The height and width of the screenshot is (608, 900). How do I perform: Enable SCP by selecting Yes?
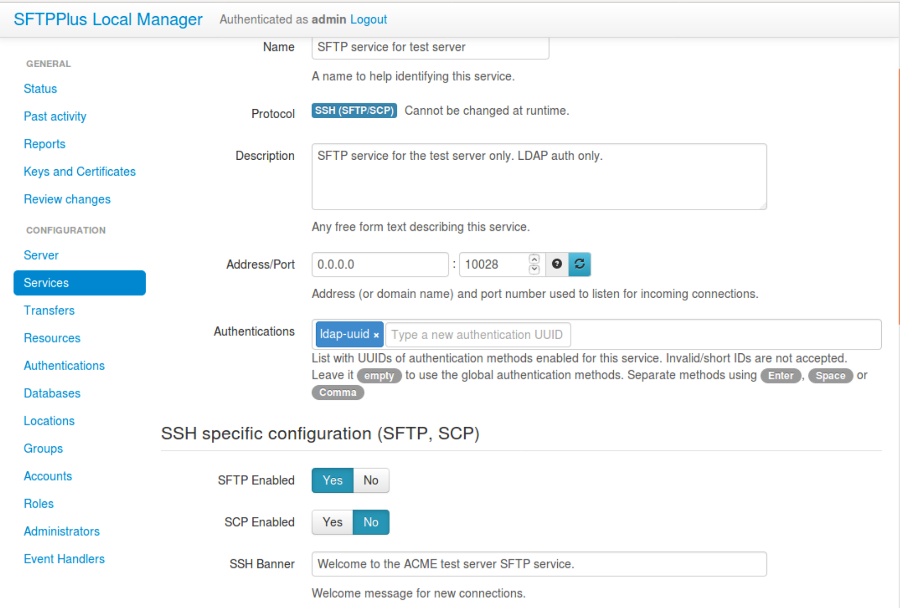[332, 522]
